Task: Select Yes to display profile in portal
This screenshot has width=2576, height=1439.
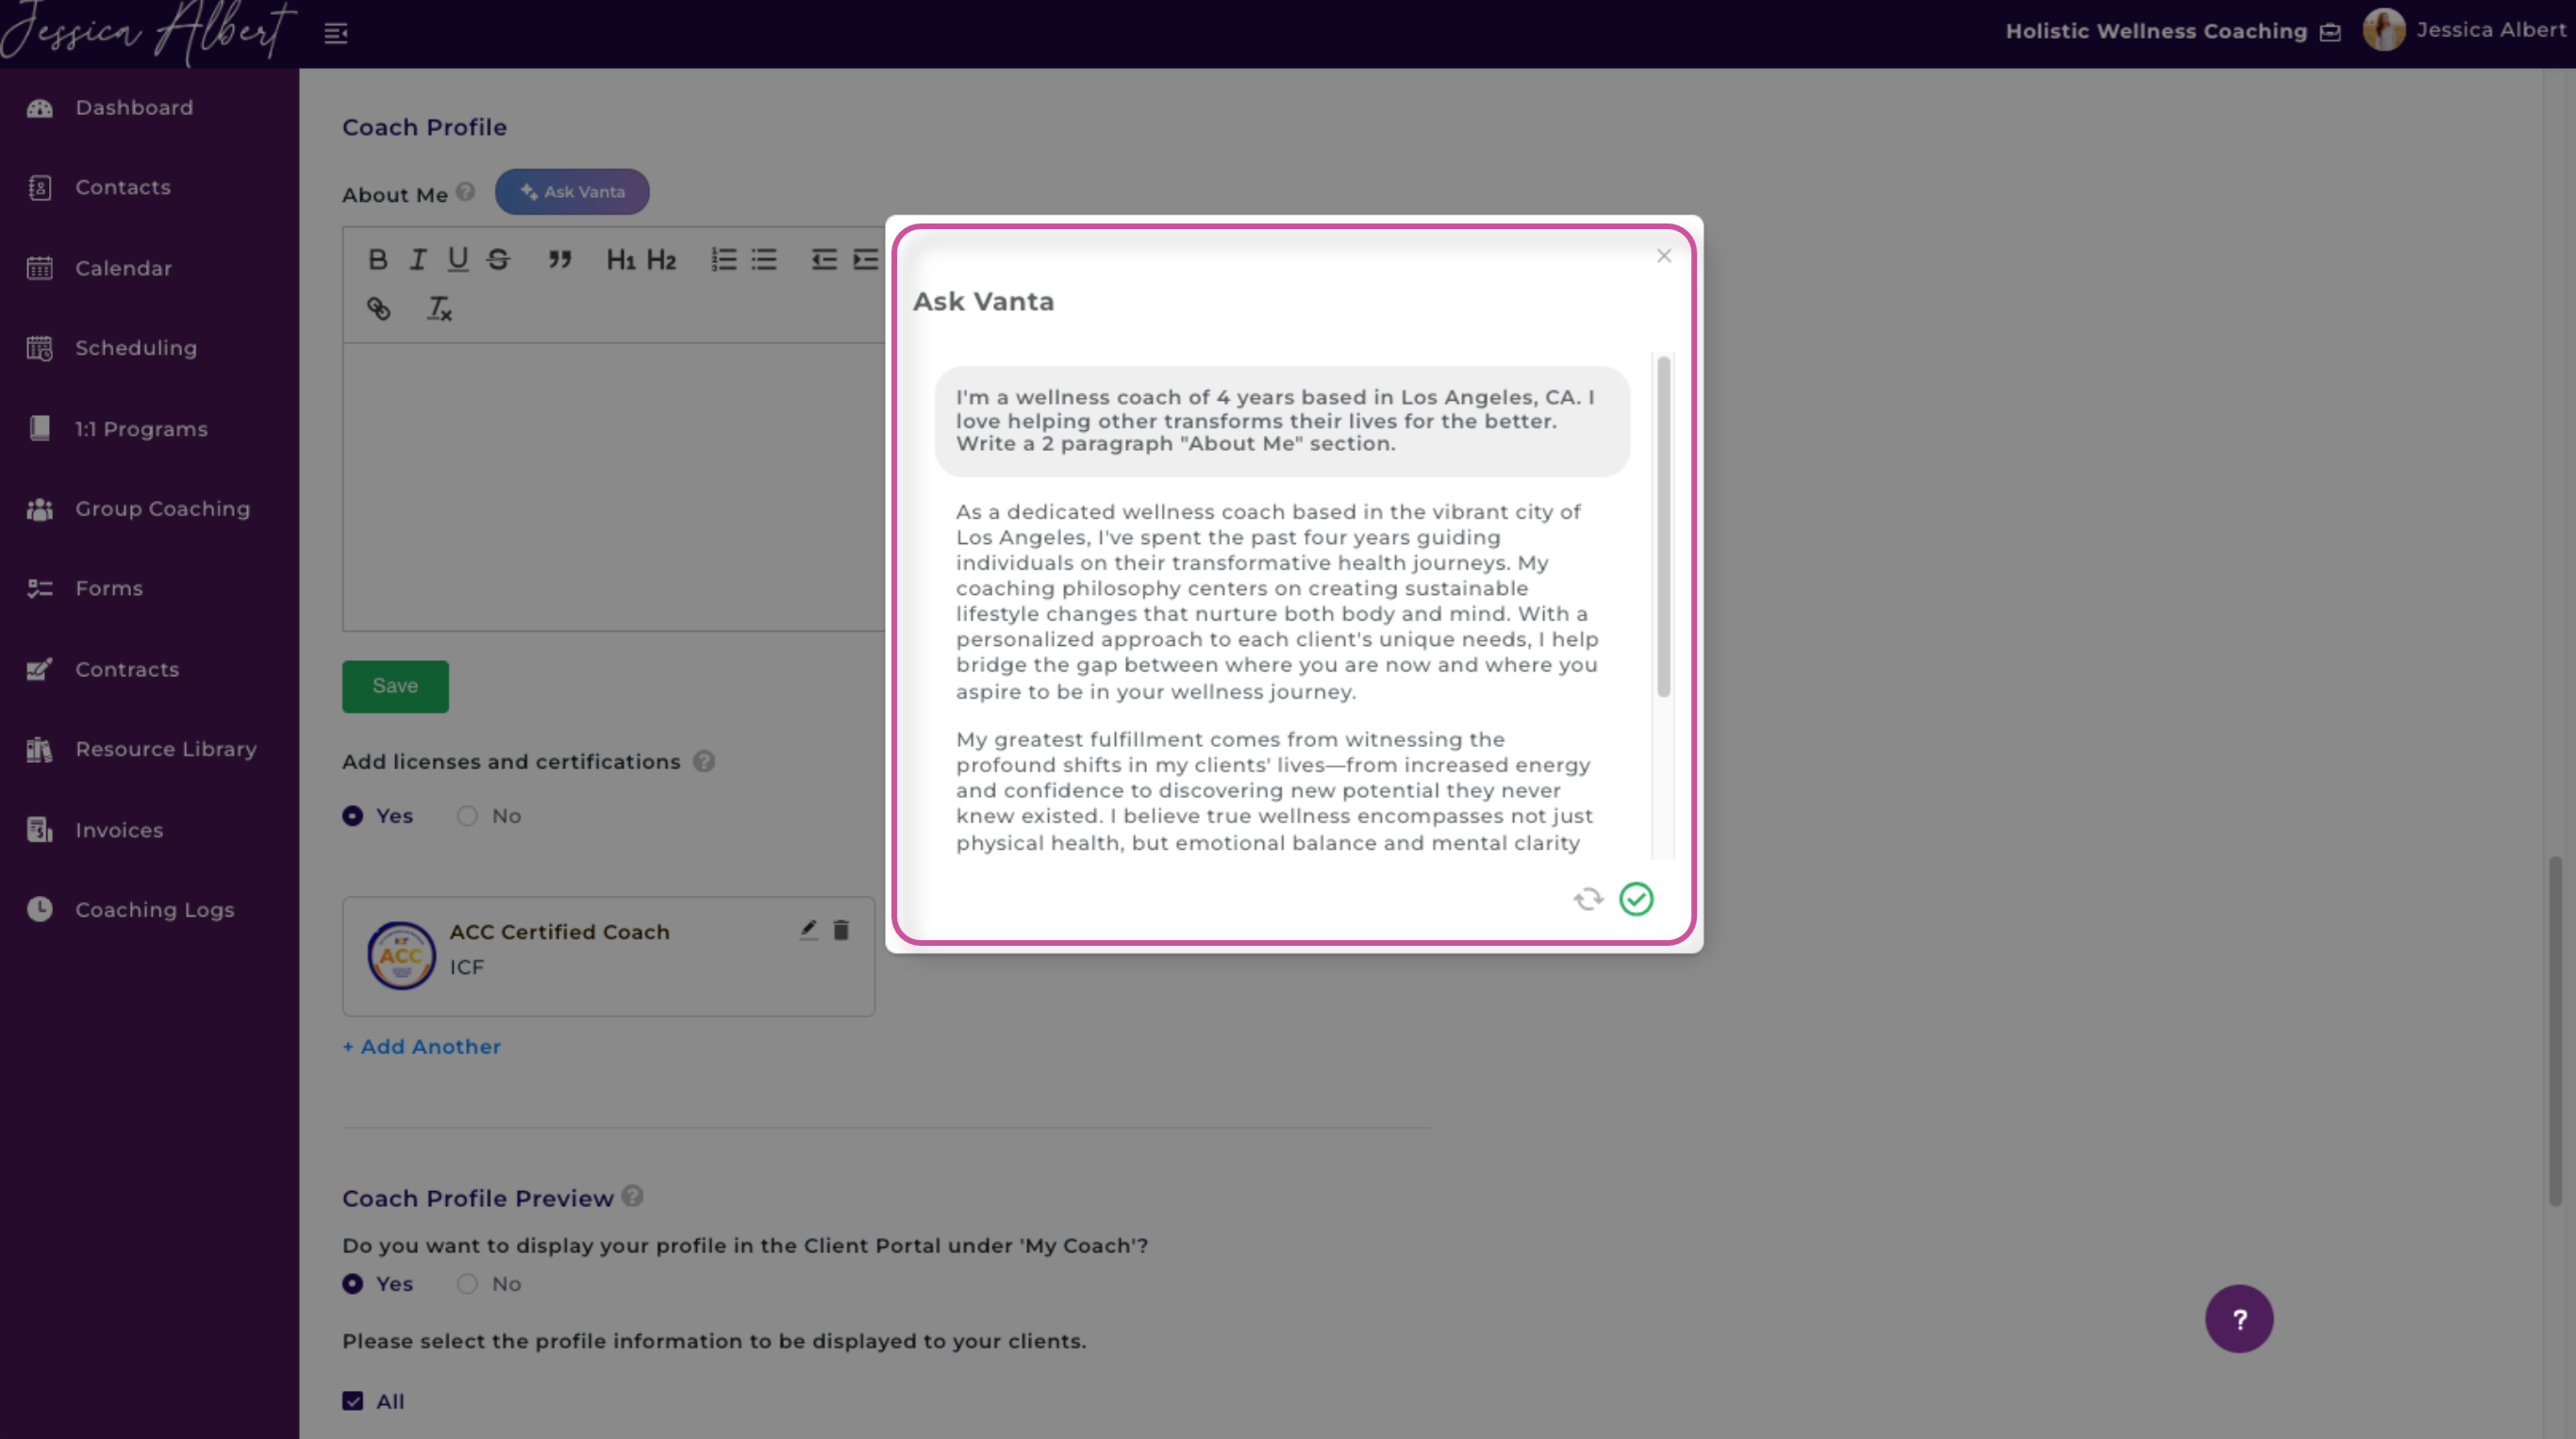Action: coord(353,1284)
